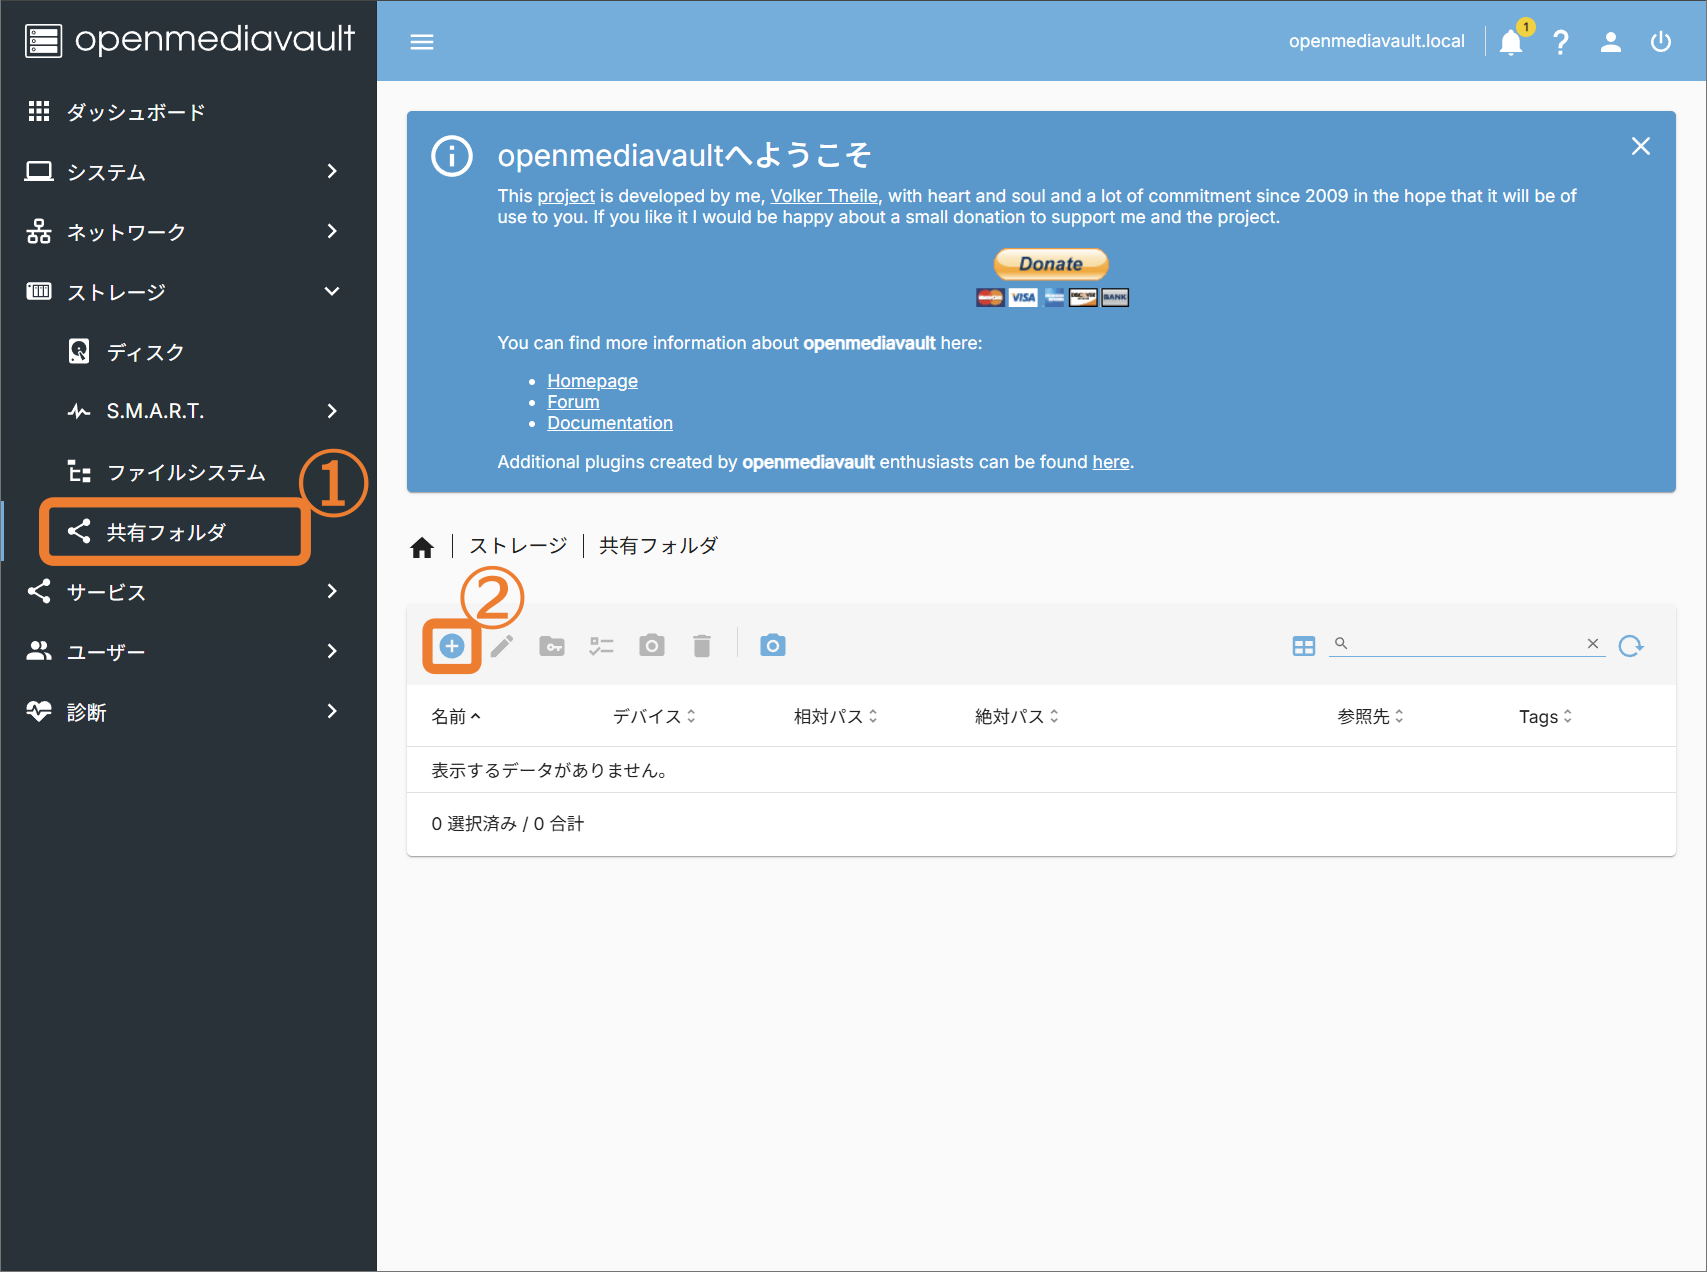Open the ダッシュボード menu item

[x=188, y=112]
